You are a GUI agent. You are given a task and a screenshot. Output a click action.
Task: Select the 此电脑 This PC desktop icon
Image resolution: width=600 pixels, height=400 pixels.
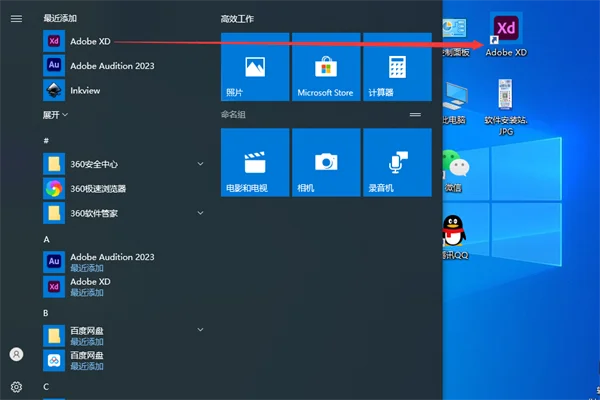[x=454, y=103]
